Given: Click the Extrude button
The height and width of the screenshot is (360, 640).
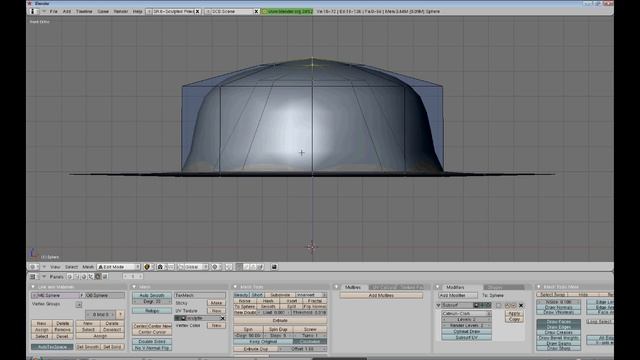Looking at the screenshot, I should tap(280, 320).
